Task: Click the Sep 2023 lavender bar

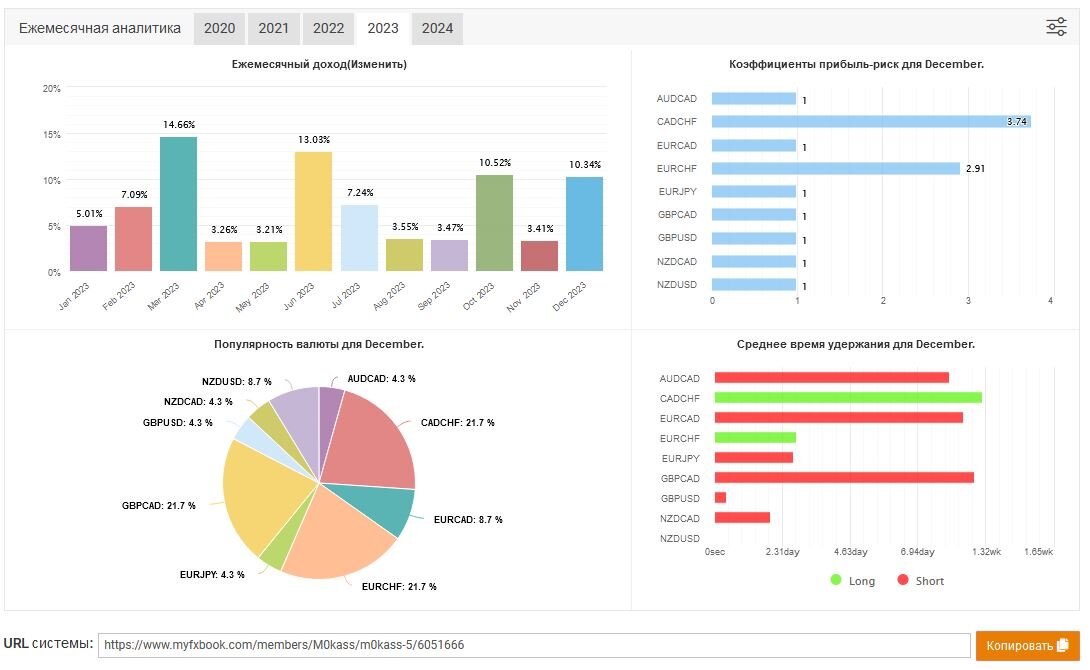Action: tap(449, 255)
